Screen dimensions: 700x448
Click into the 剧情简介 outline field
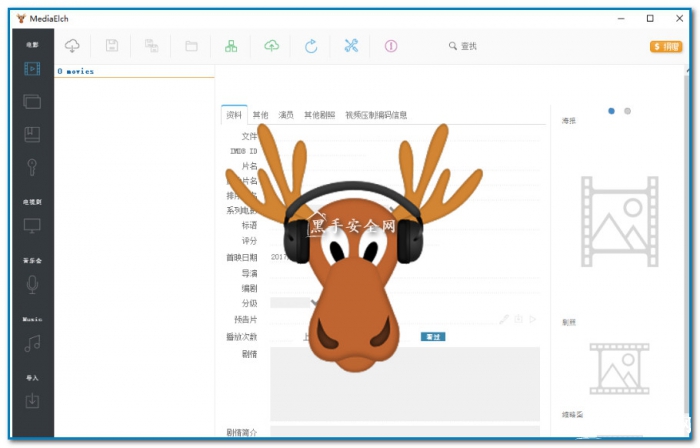point(405,431)
